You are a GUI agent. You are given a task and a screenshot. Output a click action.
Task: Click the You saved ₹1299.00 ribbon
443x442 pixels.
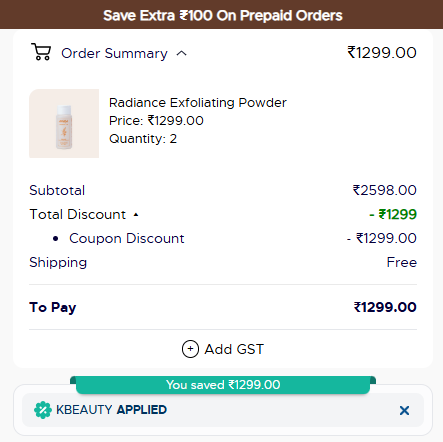point(223,385)
